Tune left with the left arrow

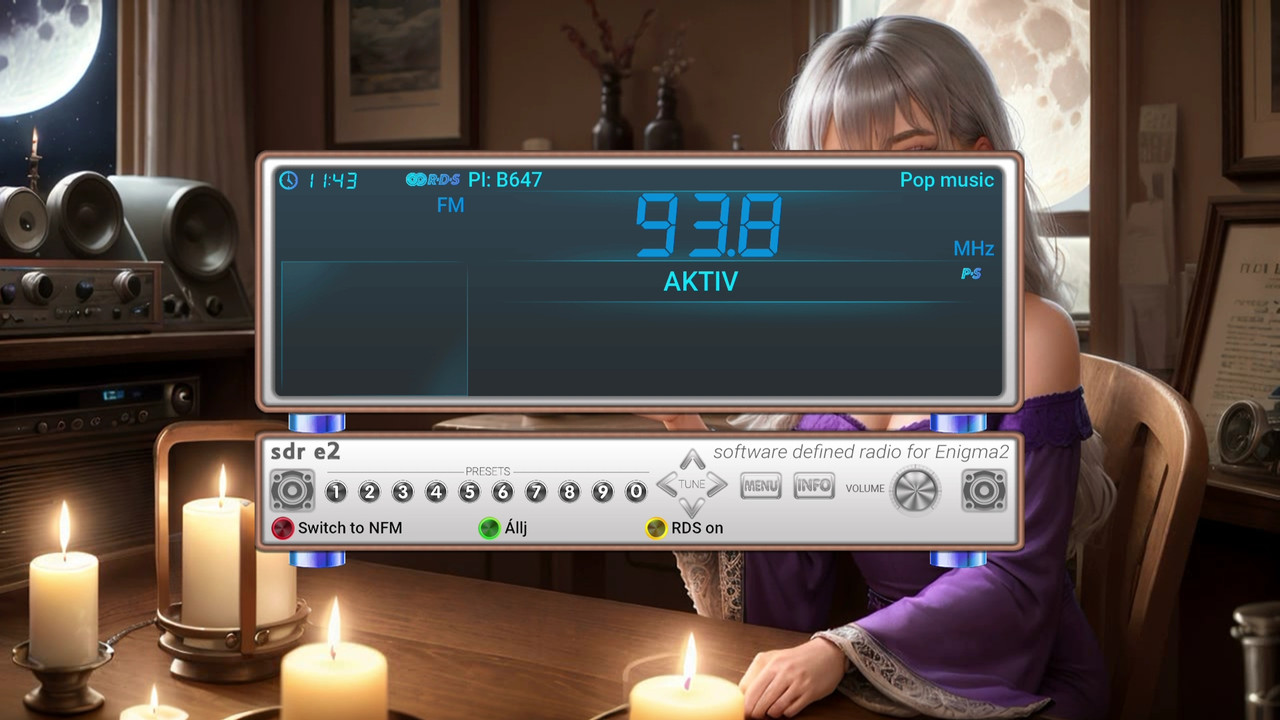tap(668, 484)
